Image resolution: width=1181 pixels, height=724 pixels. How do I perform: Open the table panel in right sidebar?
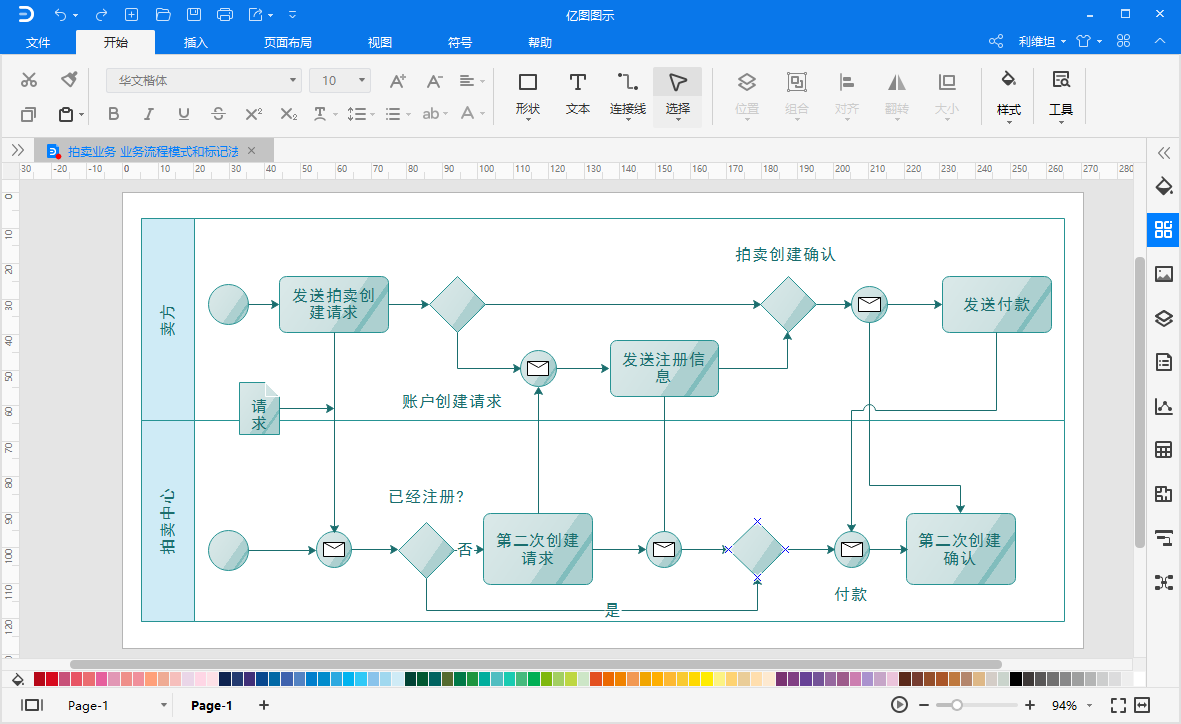(x=1164, y=451)
